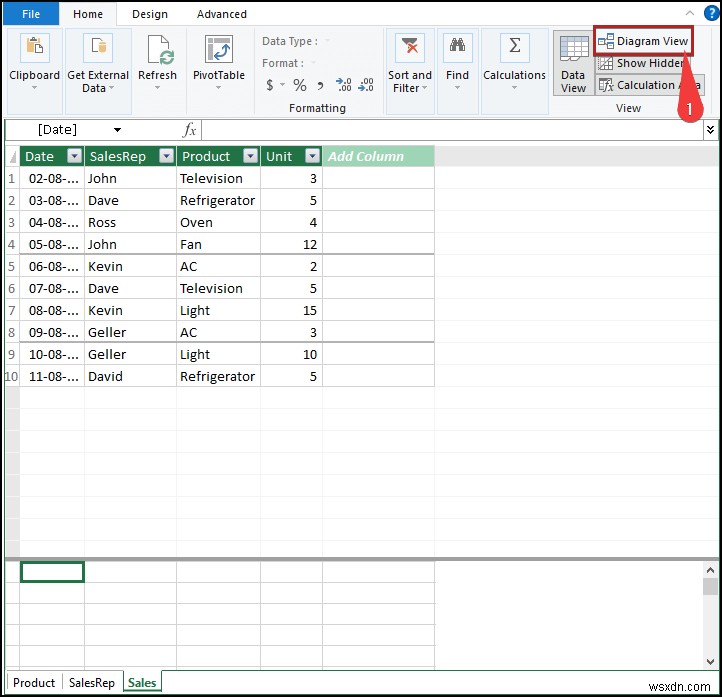
Task: Apply the percent format
Action: [x=300, y=85]
